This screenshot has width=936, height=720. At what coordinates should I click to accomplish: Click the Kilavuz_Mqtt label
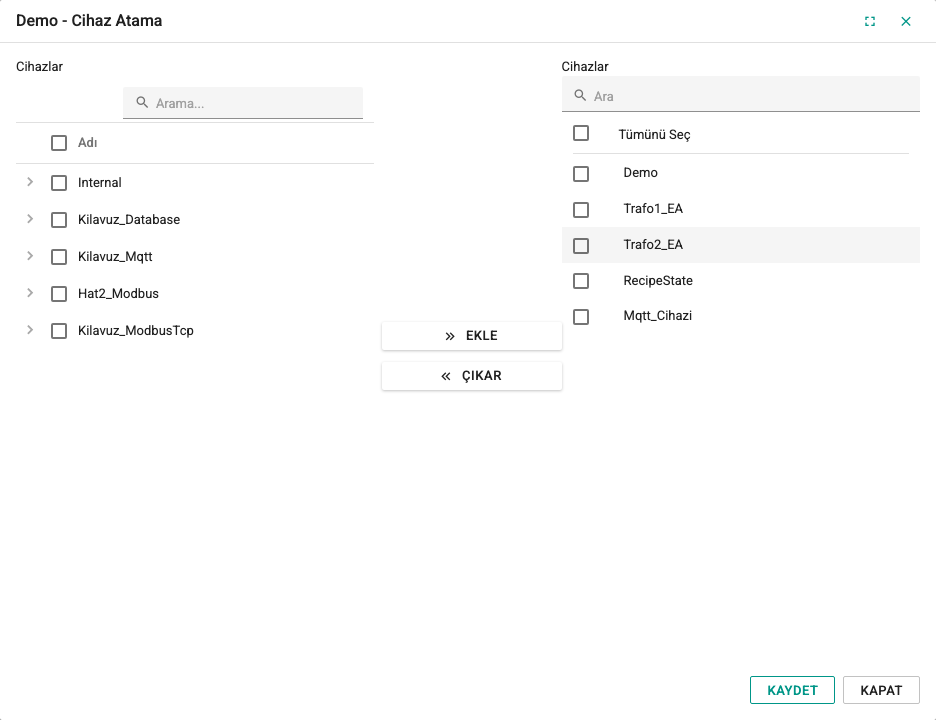115,257
